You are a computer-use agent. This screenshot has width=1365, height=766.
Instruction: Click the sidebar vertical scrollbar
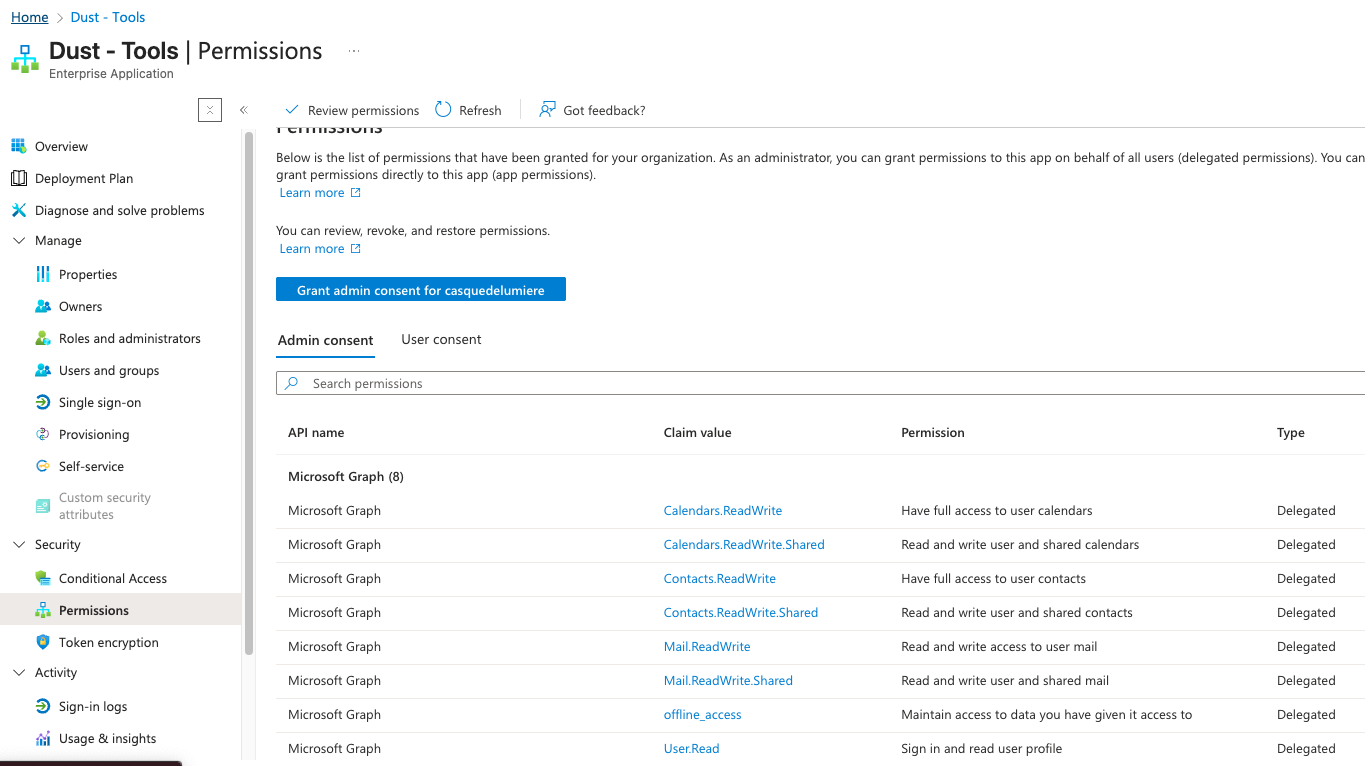pos(249,392)
